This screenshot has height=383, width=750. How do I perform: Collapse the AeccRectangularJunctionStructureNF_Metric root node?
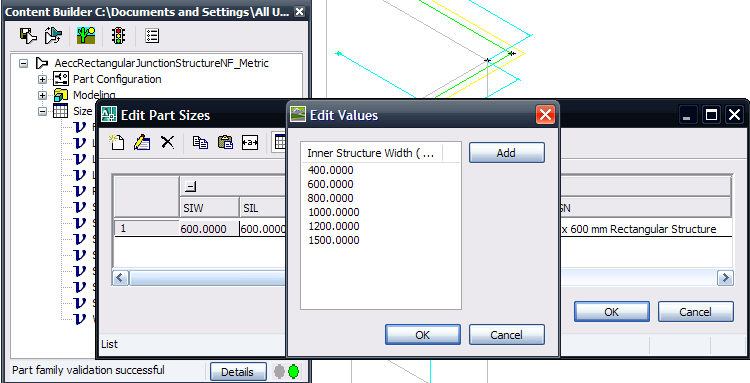23,63
